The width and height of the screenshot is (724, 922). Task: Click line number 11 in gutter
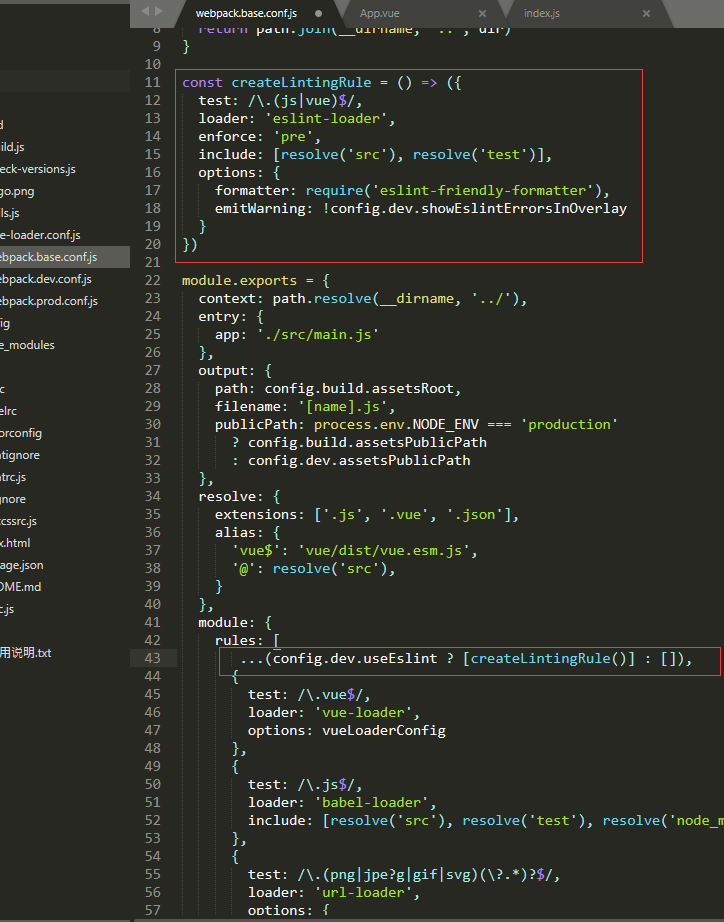point(152,82)
